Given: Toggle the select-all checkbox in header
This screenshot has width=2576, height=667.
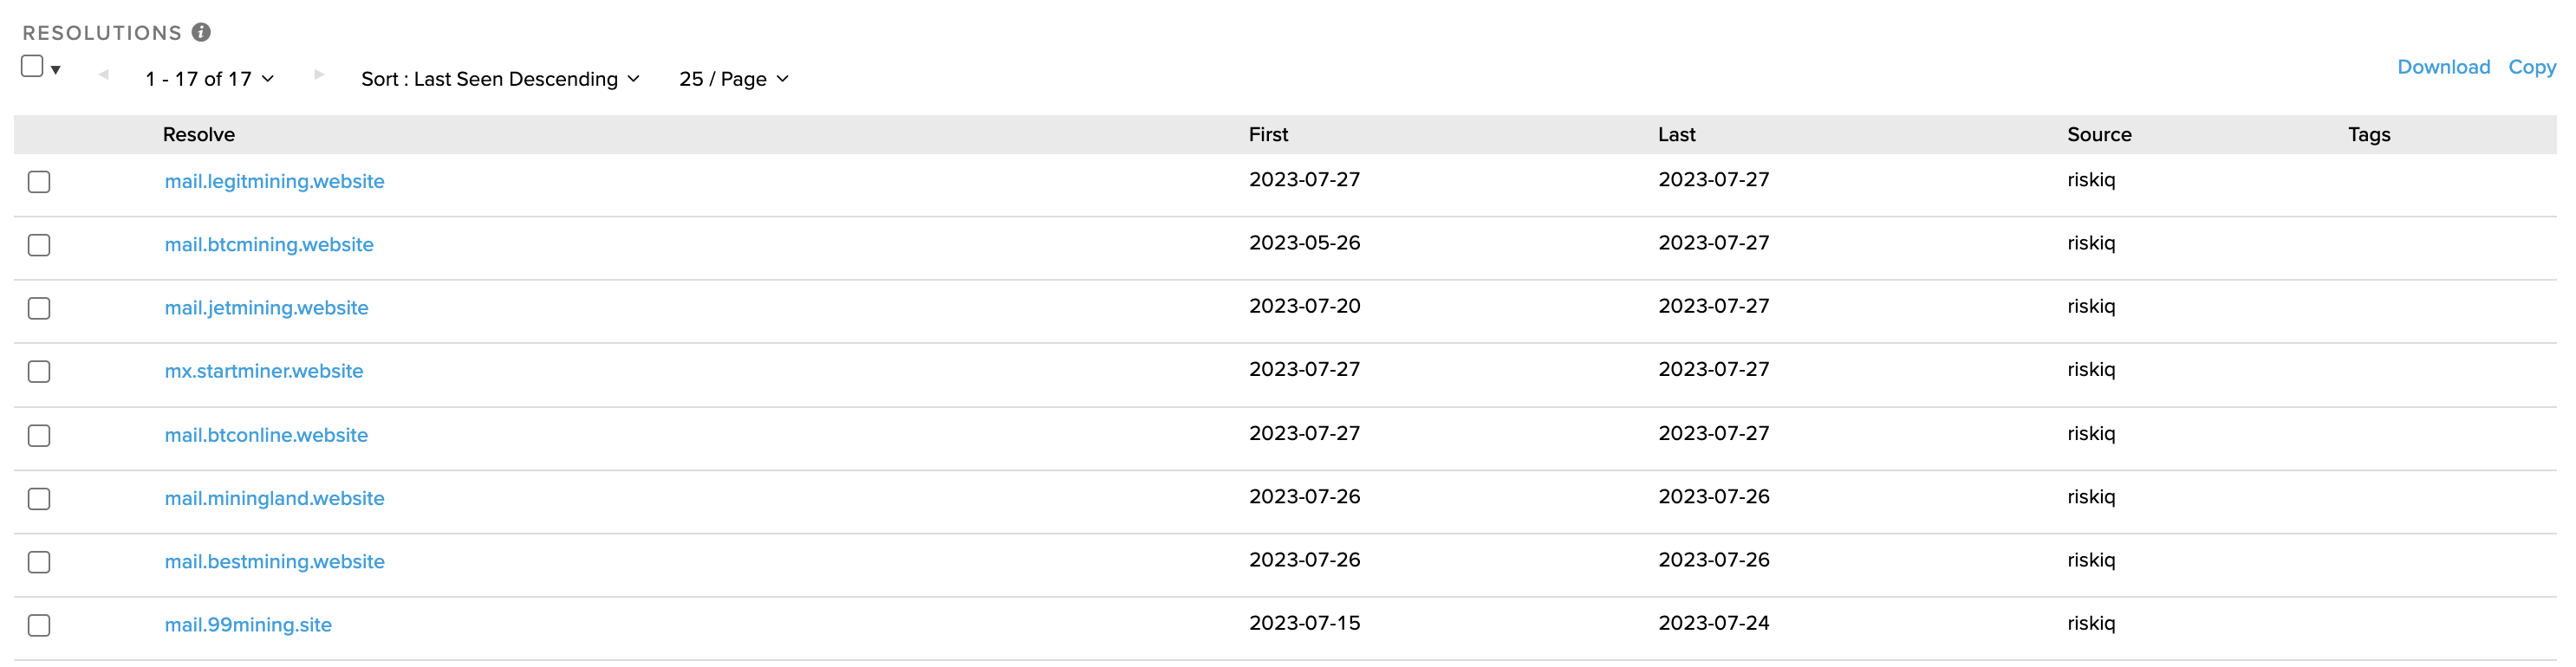Looking at the screenshot, I should [x=32, y=66].
